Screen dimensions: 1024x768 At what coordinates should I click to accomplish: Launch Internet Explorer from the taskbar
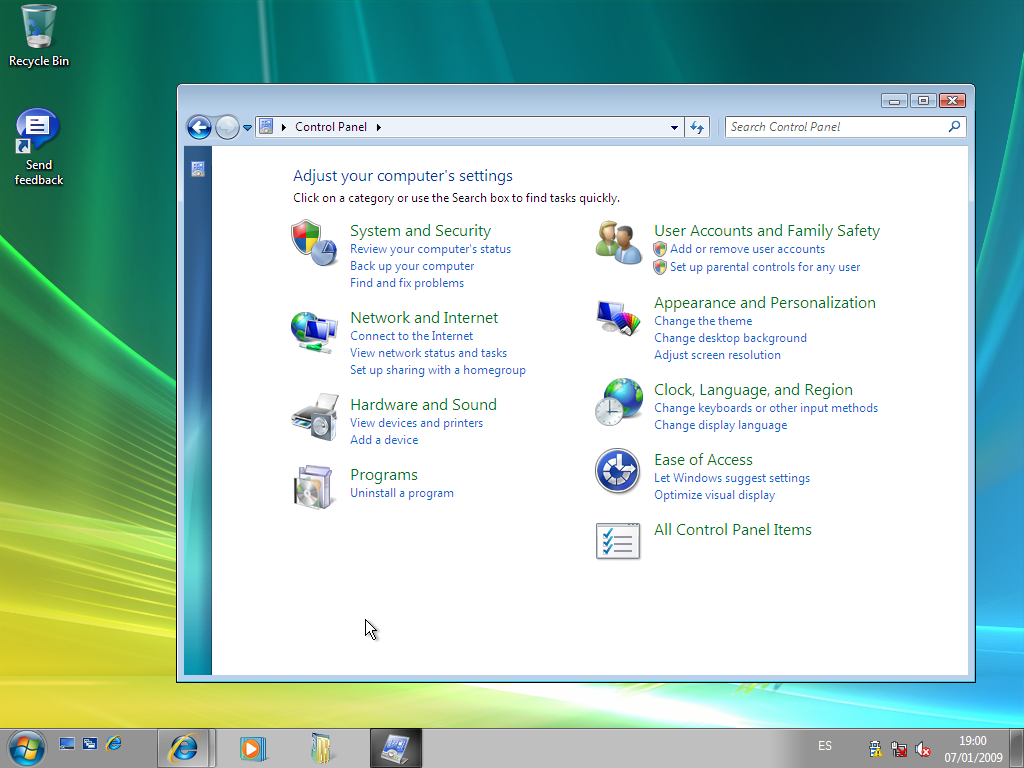[184, 747]
